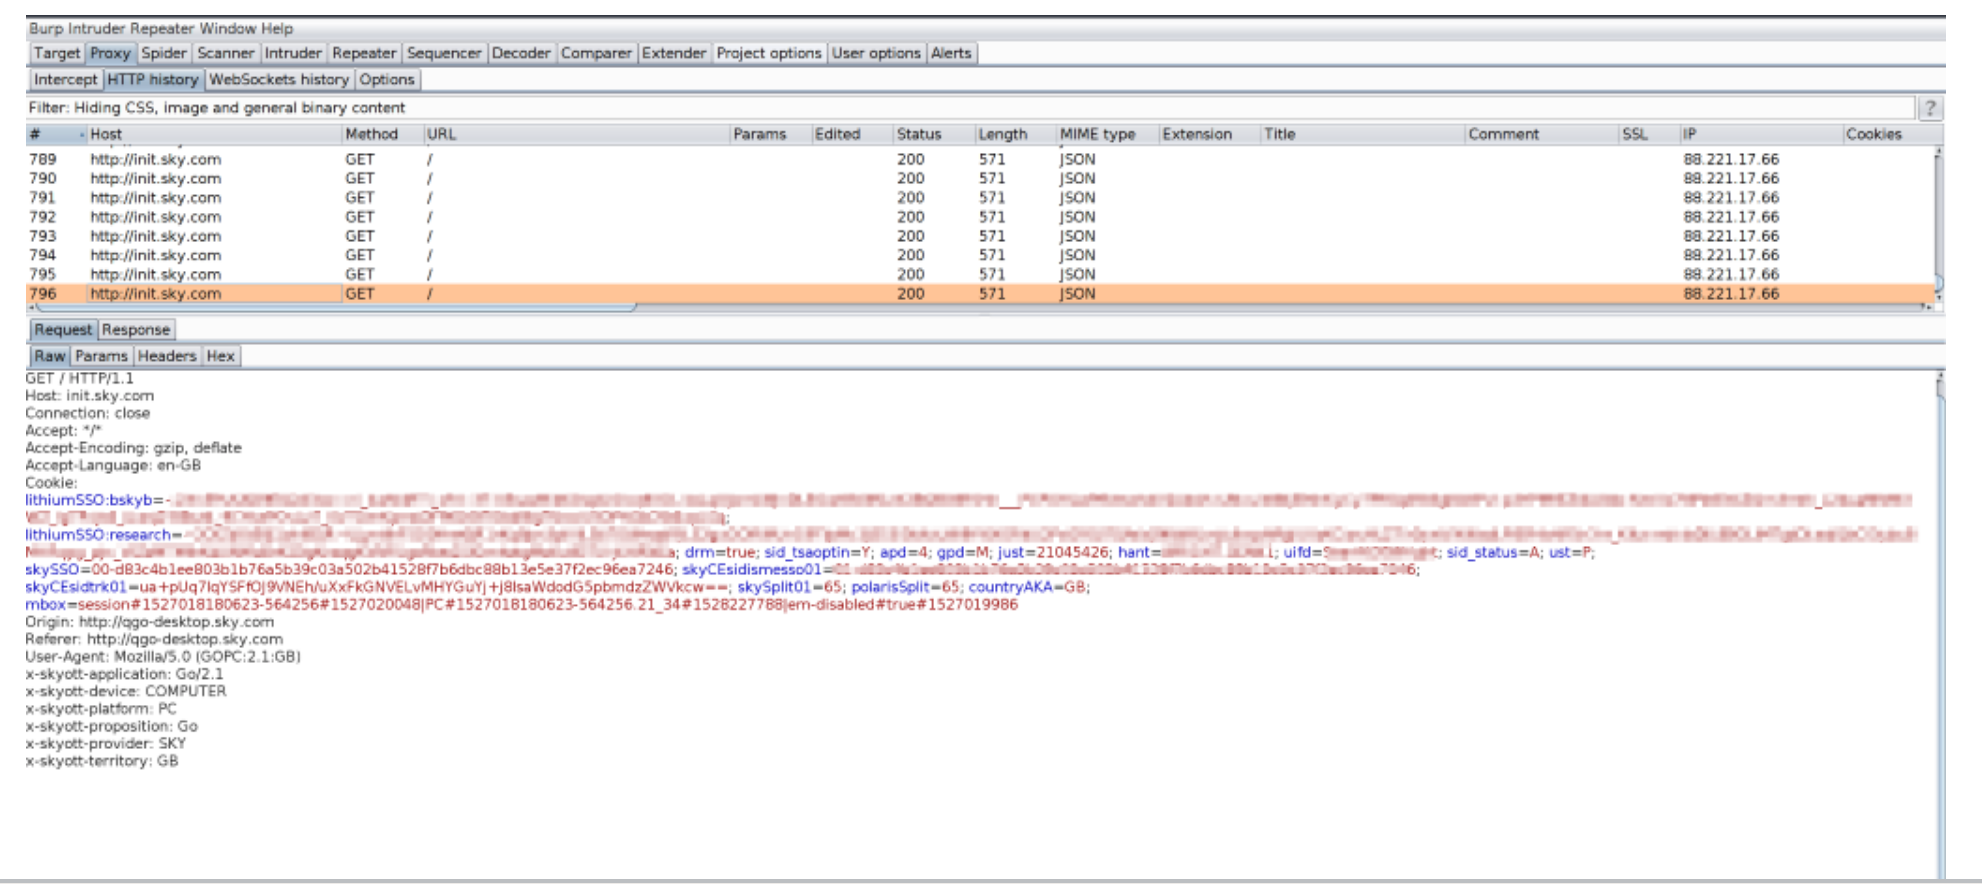Switch request view to Raw

49,356
